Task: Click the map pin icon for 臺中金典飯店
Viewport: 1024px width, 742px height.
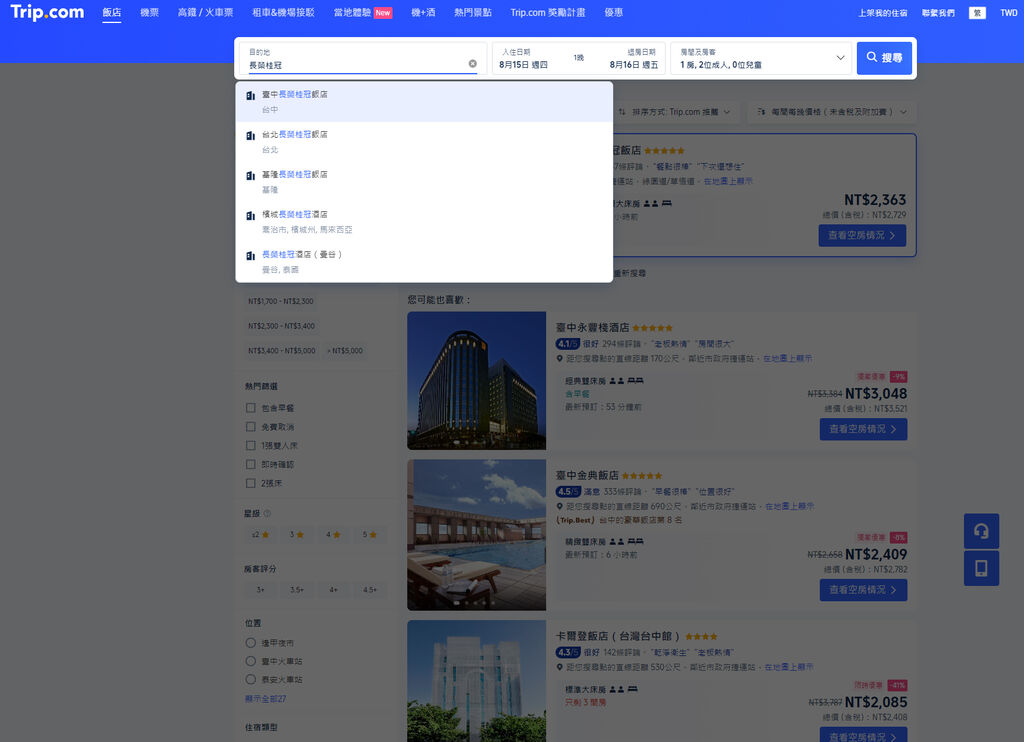Action: (560, 506)
